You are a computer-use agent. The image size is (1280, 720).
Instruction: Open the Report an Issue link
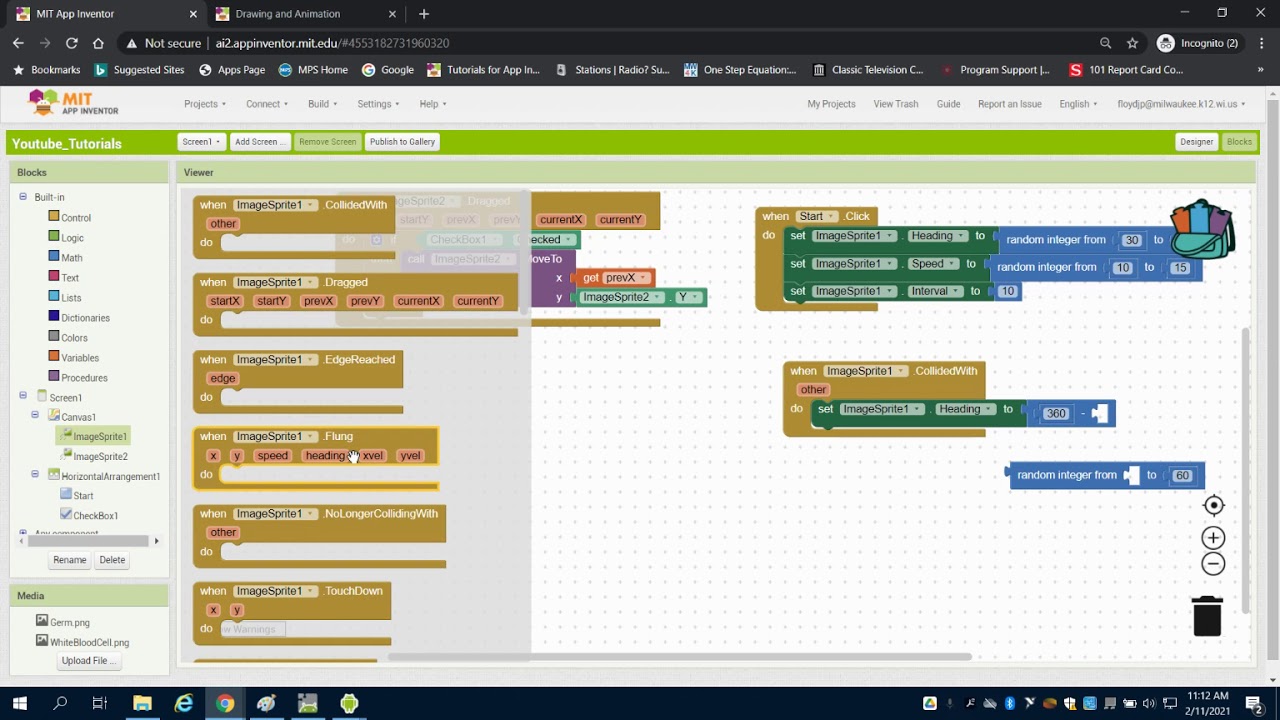coord(1009,104)
